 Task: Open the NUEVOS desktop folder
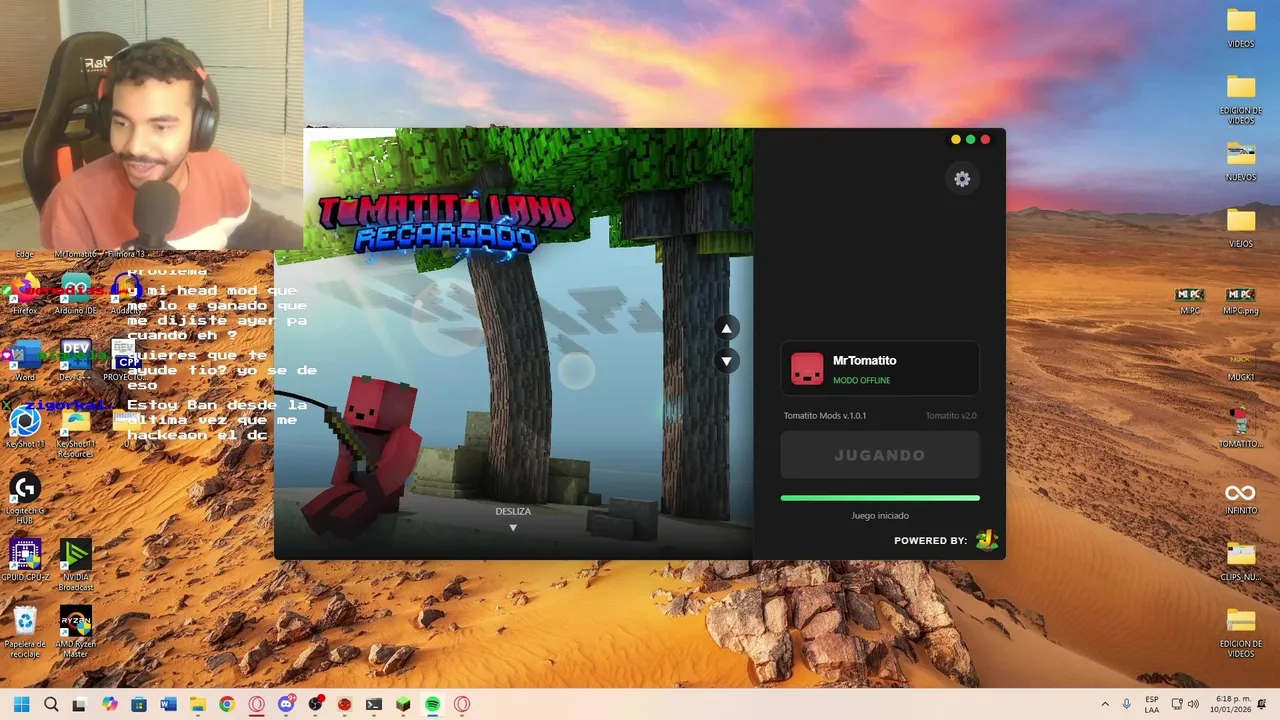point(1241,162)
